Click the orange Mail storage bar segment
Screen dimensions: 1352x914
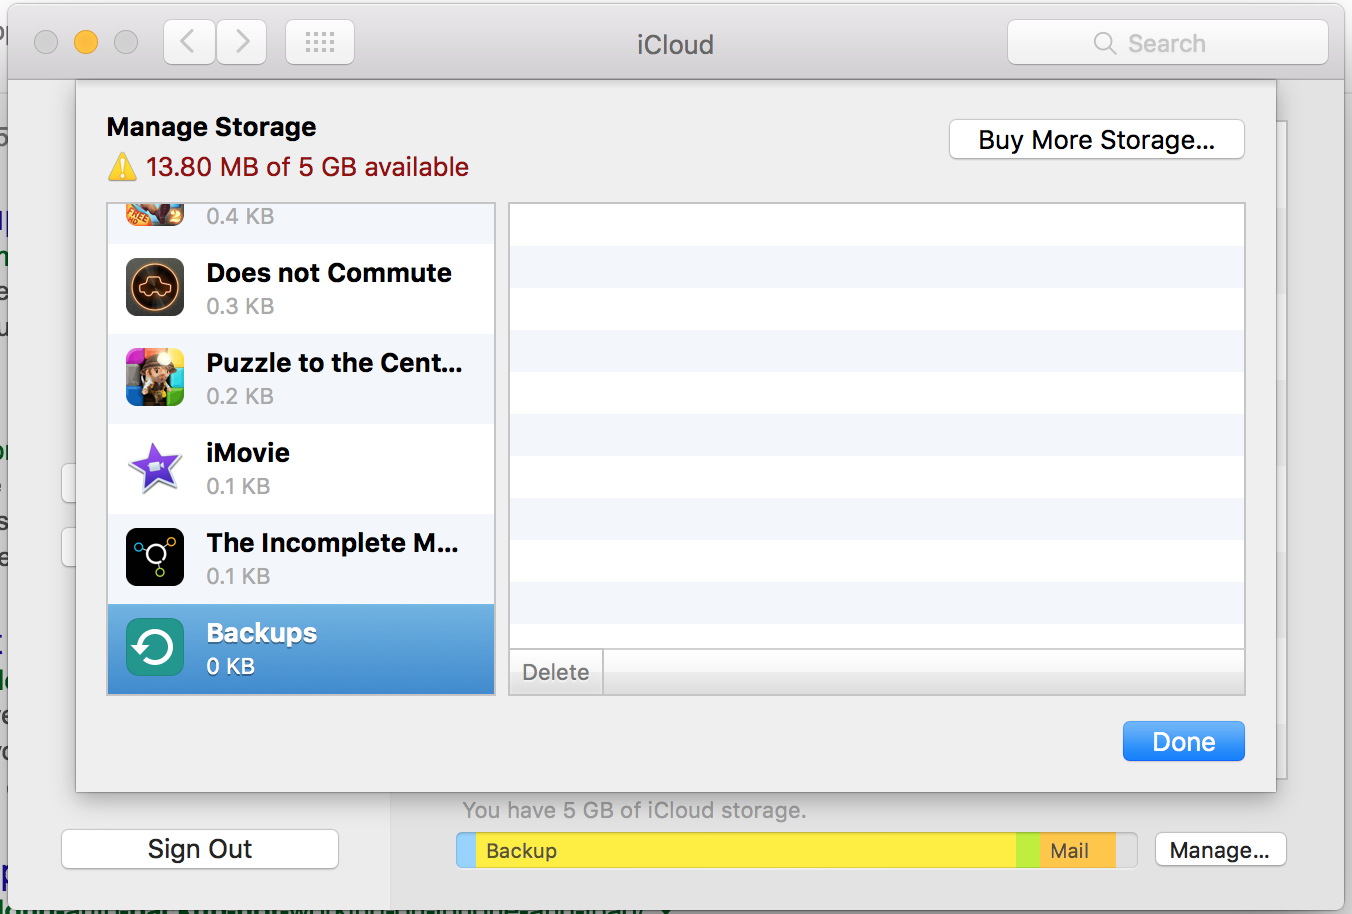click(x=1078, y=850)
